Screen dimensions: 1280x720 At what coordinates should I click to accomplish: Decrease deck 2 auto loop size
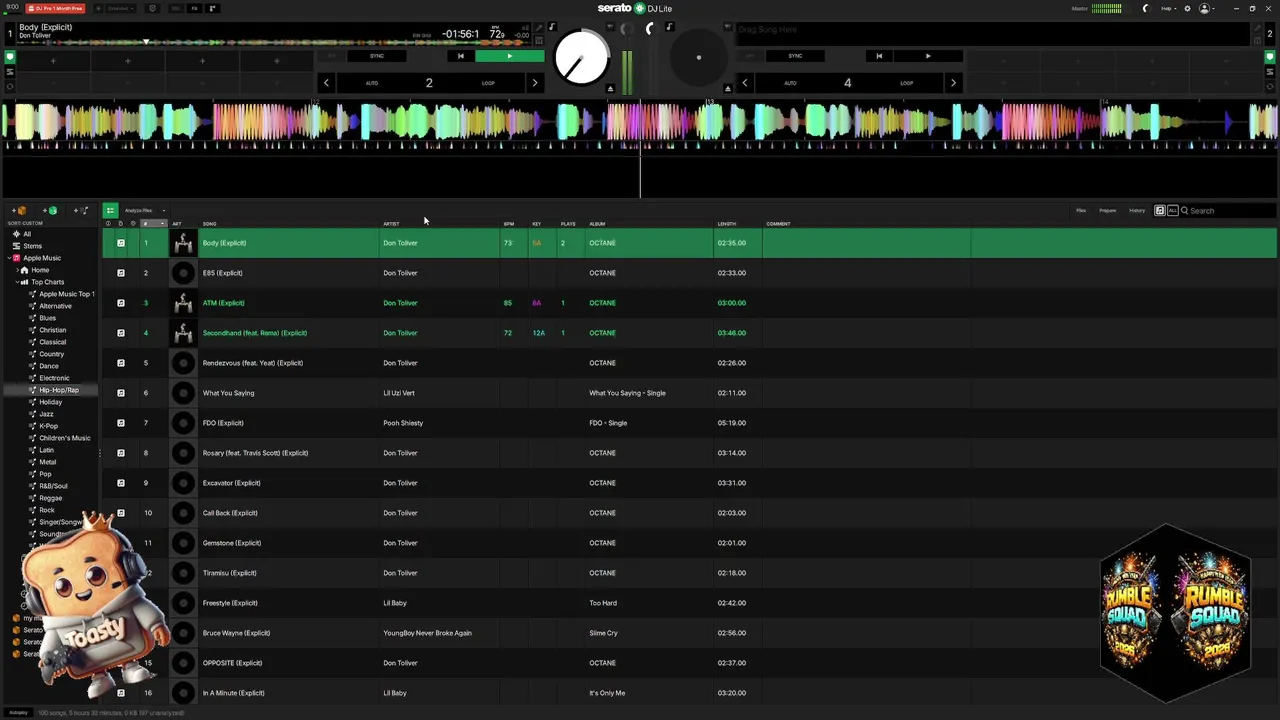(744, 83)
